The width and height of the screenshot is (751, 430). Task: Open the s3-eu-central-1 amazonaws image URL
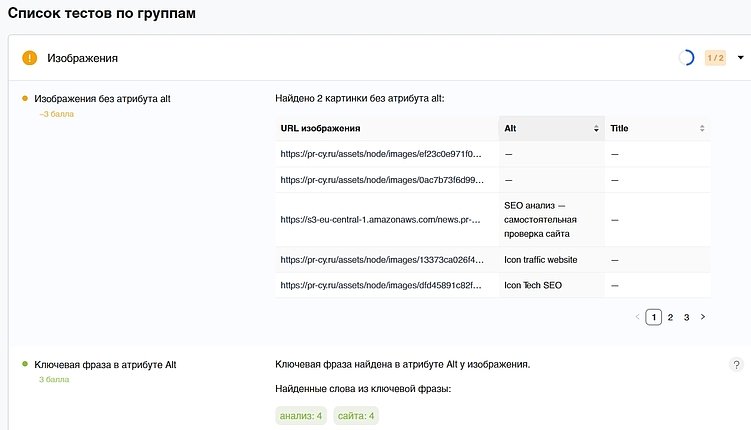click(x=381, y=220)
